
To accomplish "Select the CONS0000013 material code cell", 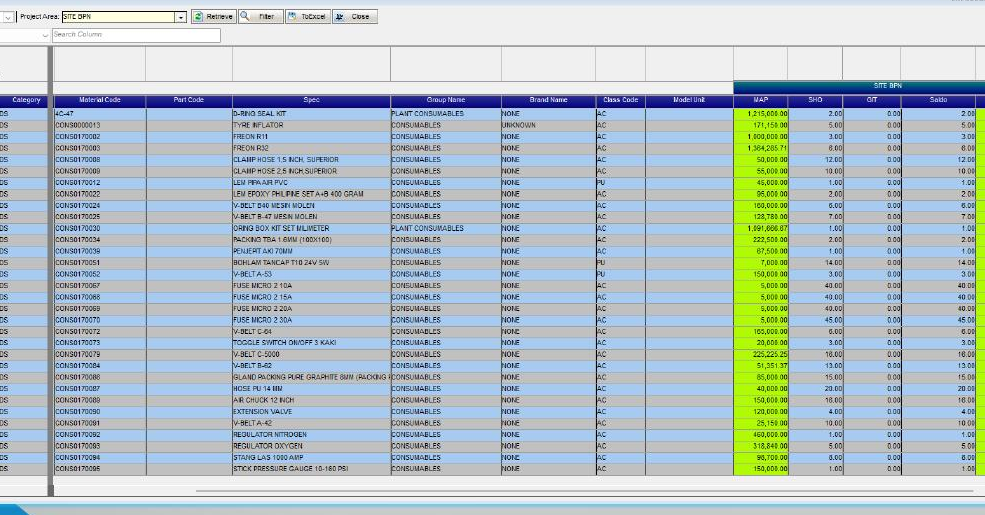I will 100,125.
